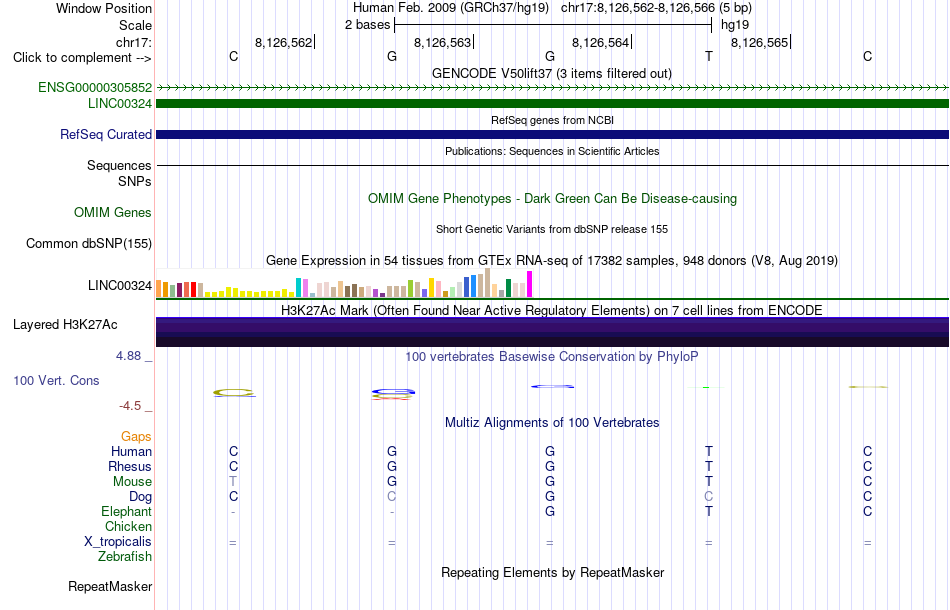This screenshot has height=610, width=950.
Task: Open the RefSeq Curated track label
Action: pyautogui.click(x=106, y=134)
